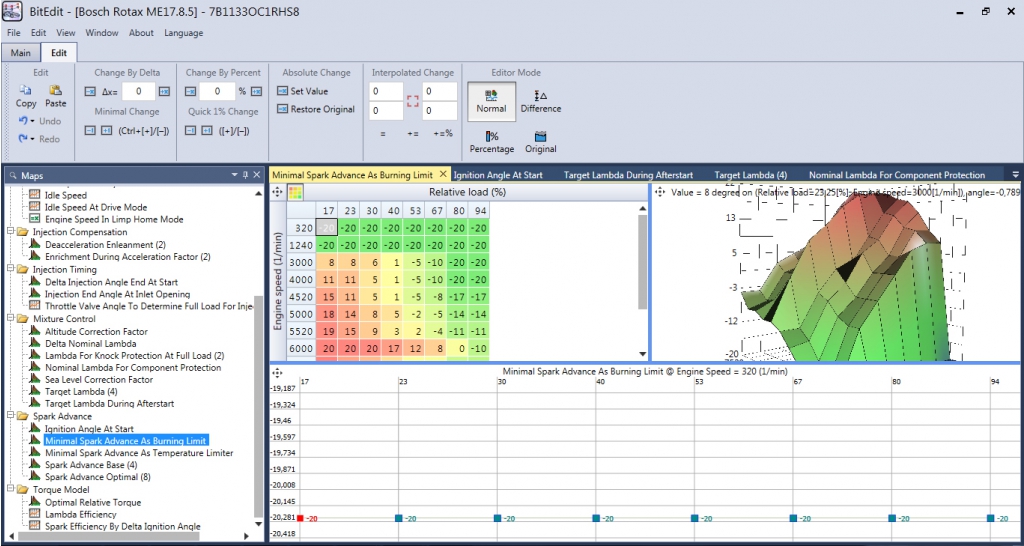
Task: Close Minimal Spark Advance As Burning Limit tab
Action: coord(443,174)
